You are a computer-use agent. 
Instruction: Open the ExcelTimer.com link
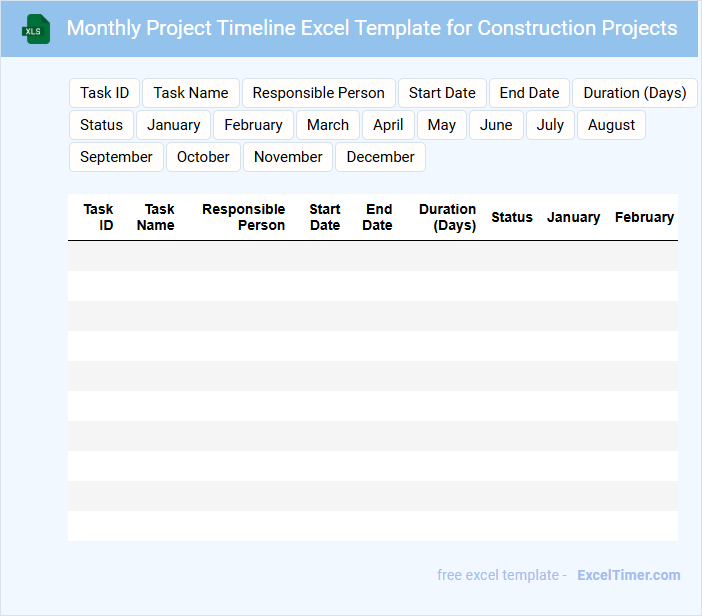click(628, 575)
